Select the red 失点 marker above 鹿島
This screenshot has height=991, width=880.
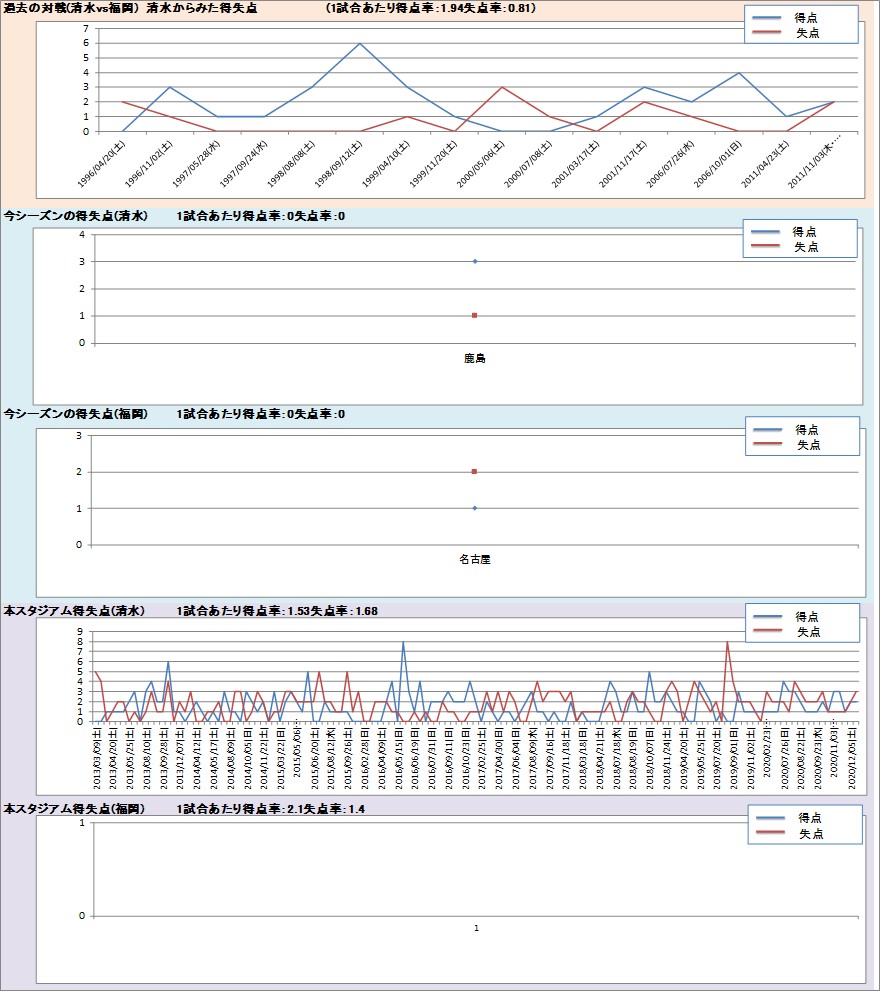point(474,315)
